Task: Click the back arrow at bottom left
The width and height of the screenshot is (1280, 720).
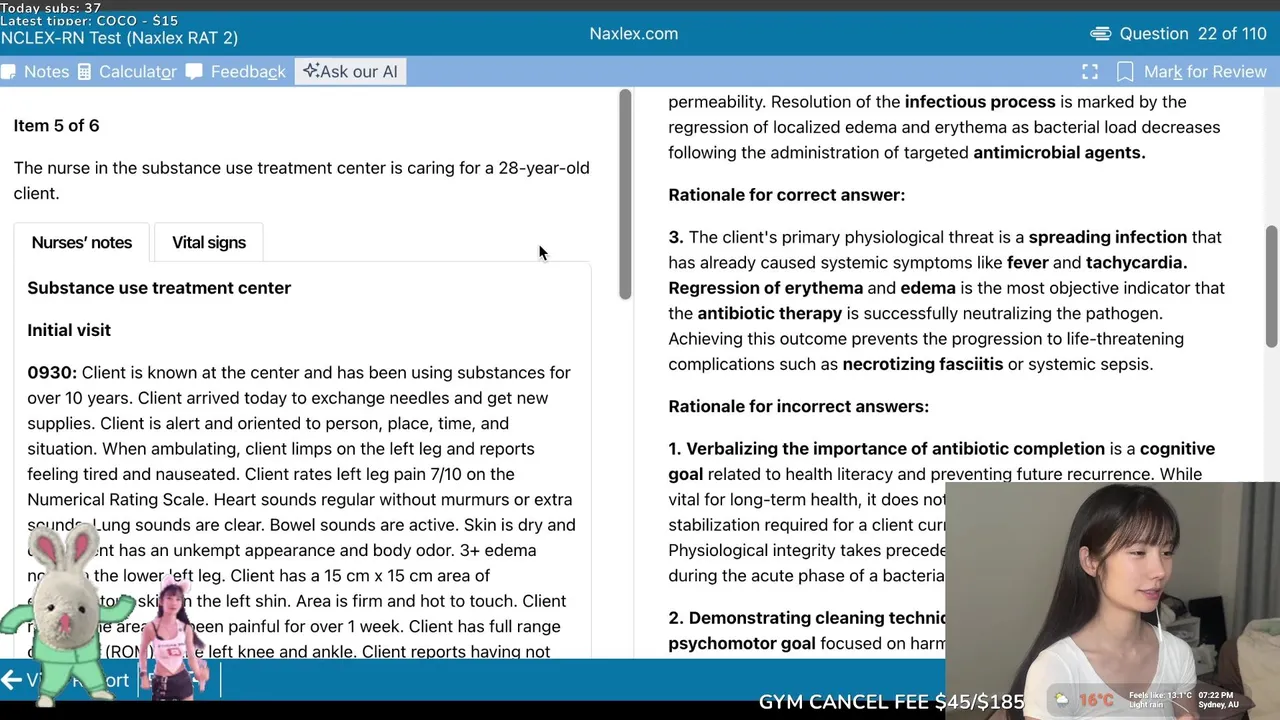Action: click(x=12, y=681)
